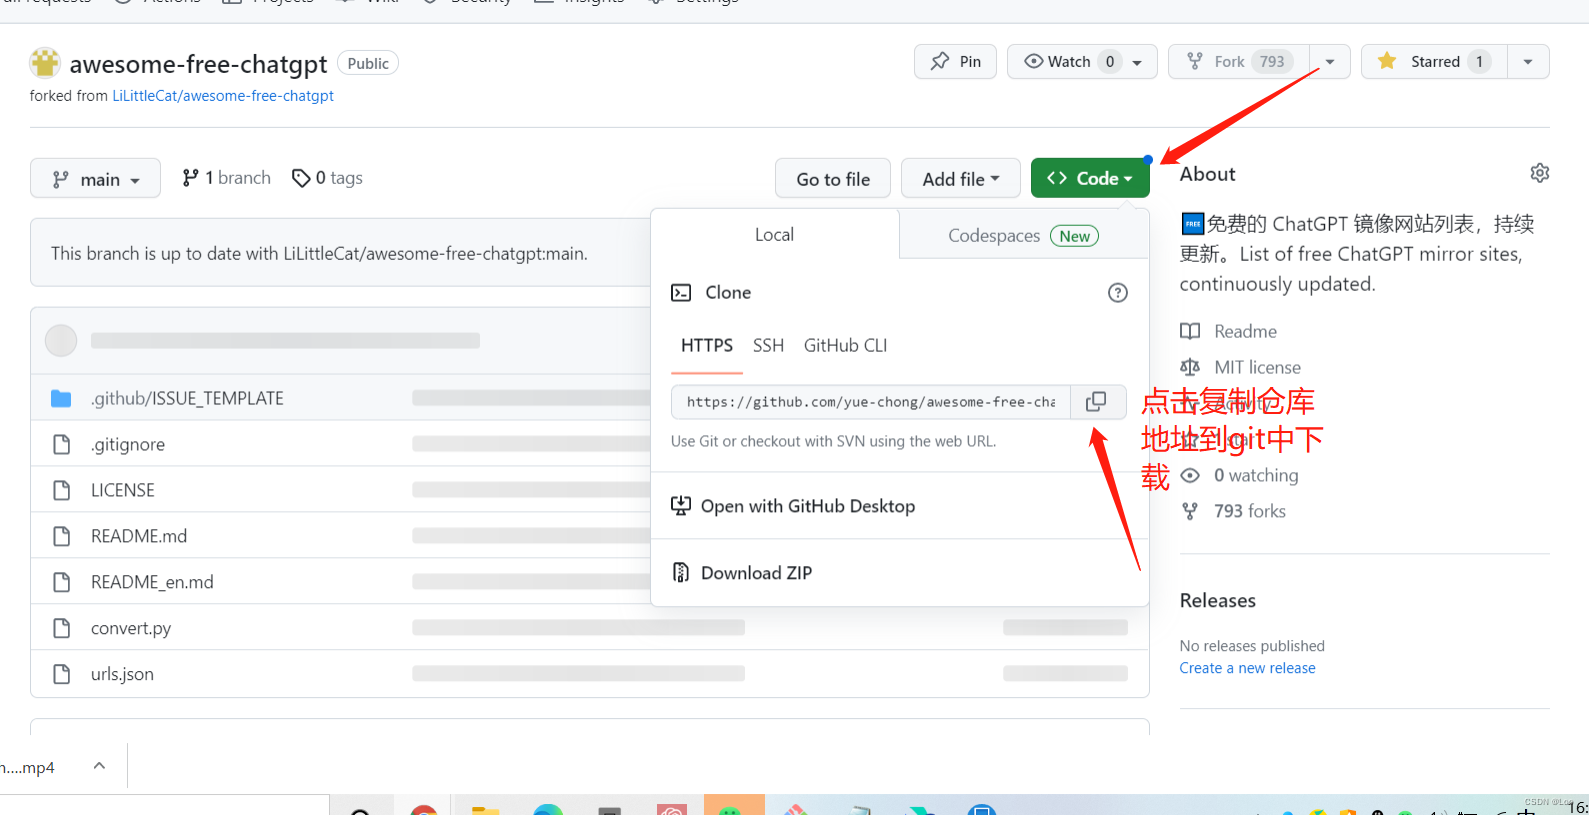Click the Go to file button
The image size is (1589, 815).
pyautogui.click(x=833, y=179)
